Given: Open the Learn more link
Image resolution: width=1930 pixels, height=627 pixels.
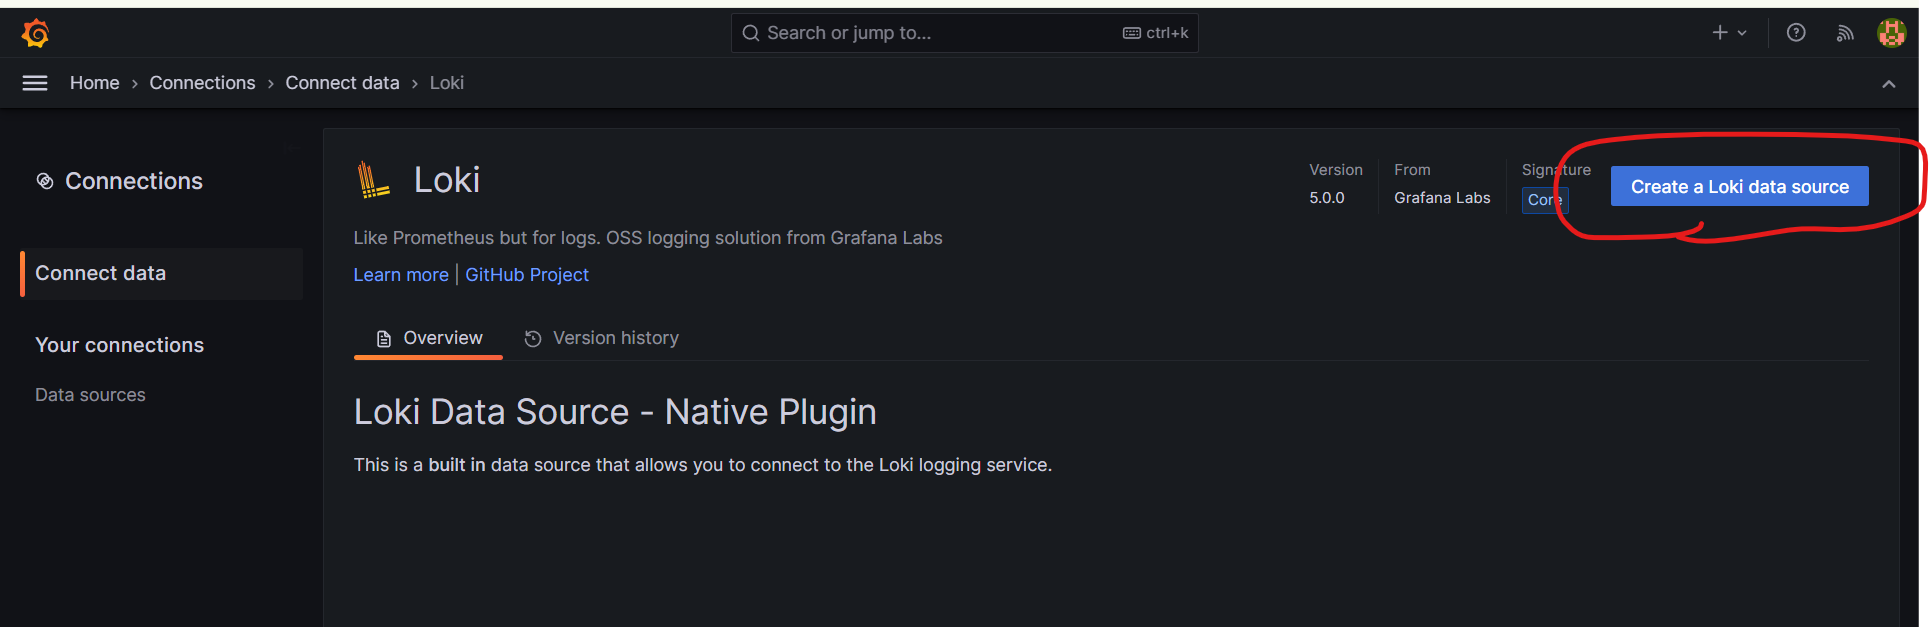Looking at the screenshot, I should [x=401, y=275].
